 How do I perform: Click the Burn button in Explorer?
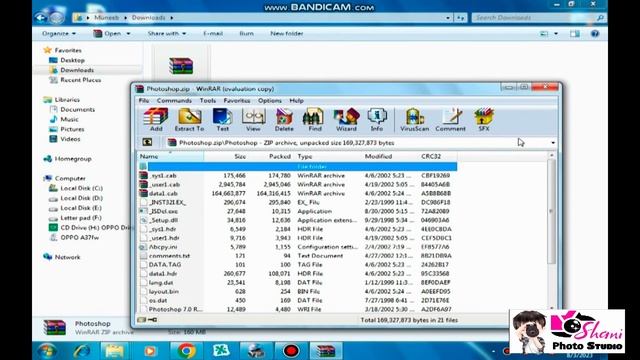click(x=246, y=33)
